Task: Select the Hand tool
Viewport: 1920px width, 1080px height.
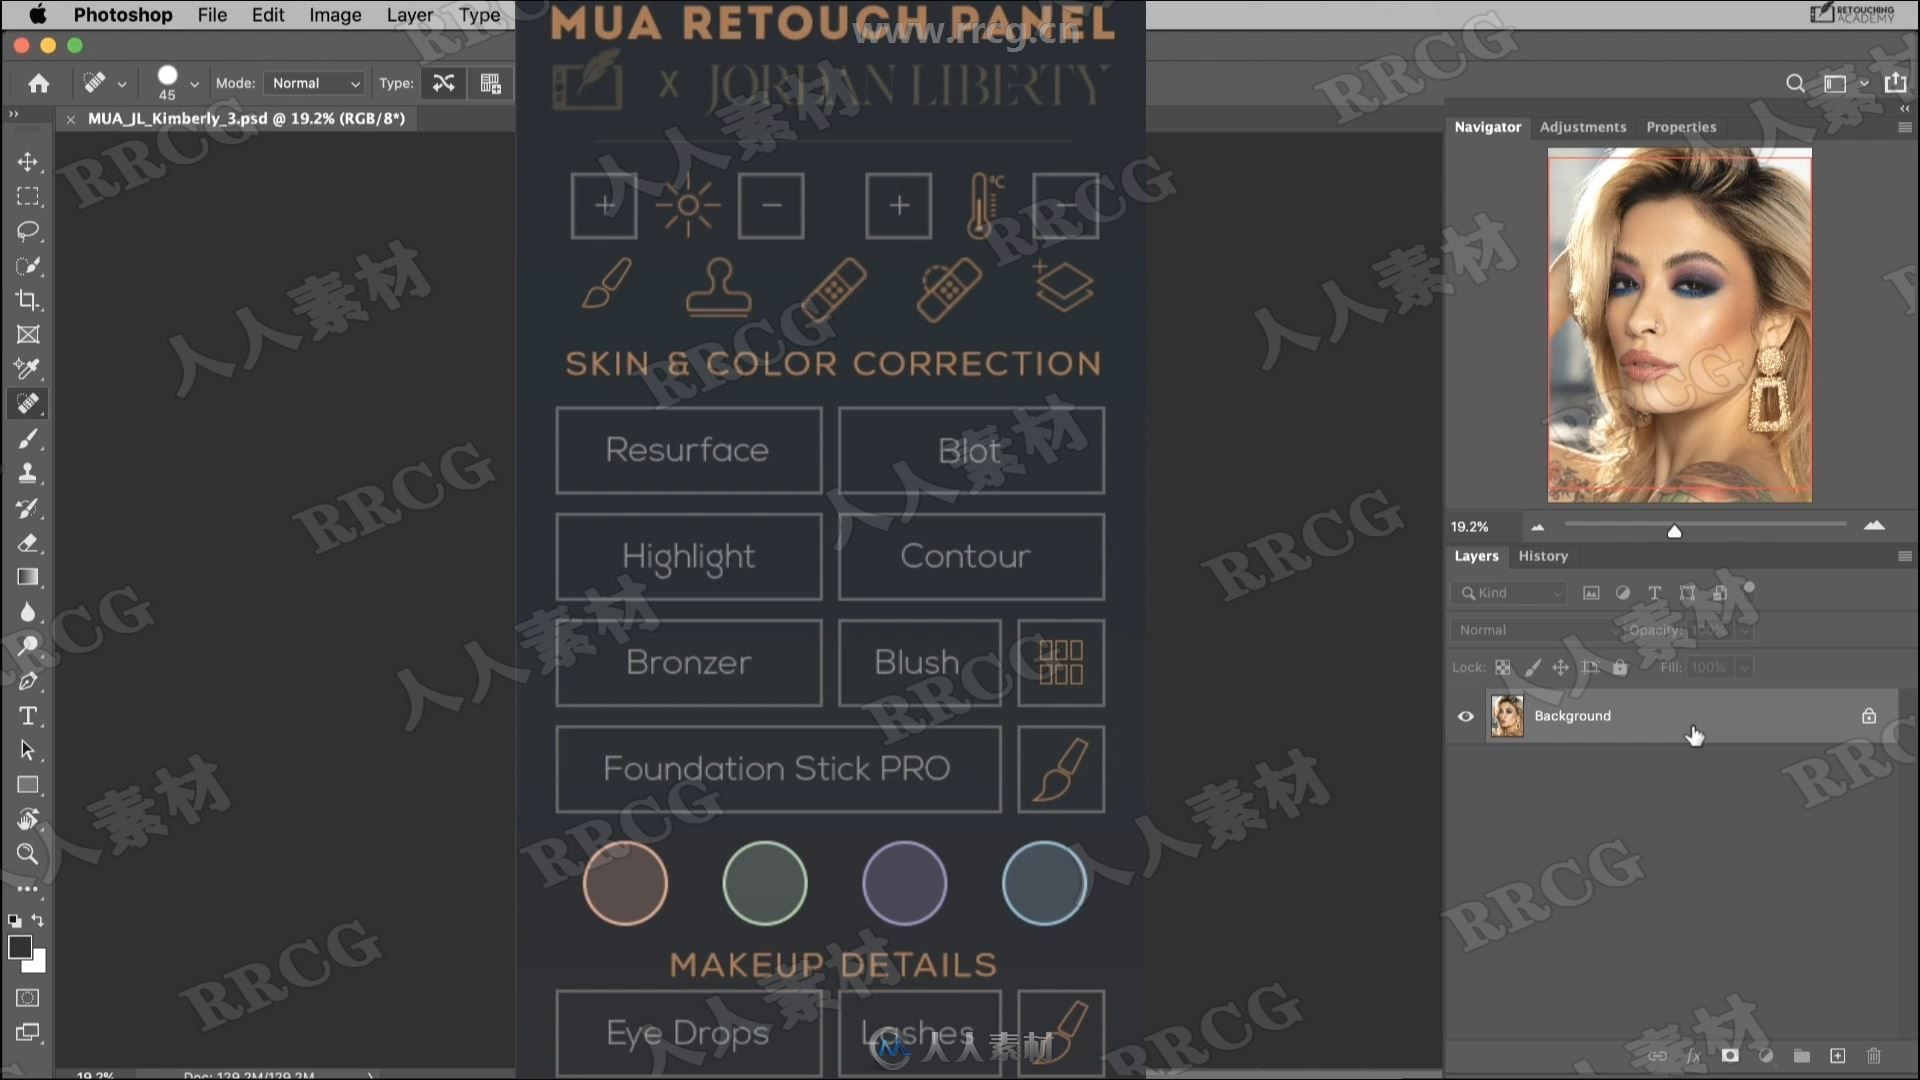Action: tap(28, 820)
